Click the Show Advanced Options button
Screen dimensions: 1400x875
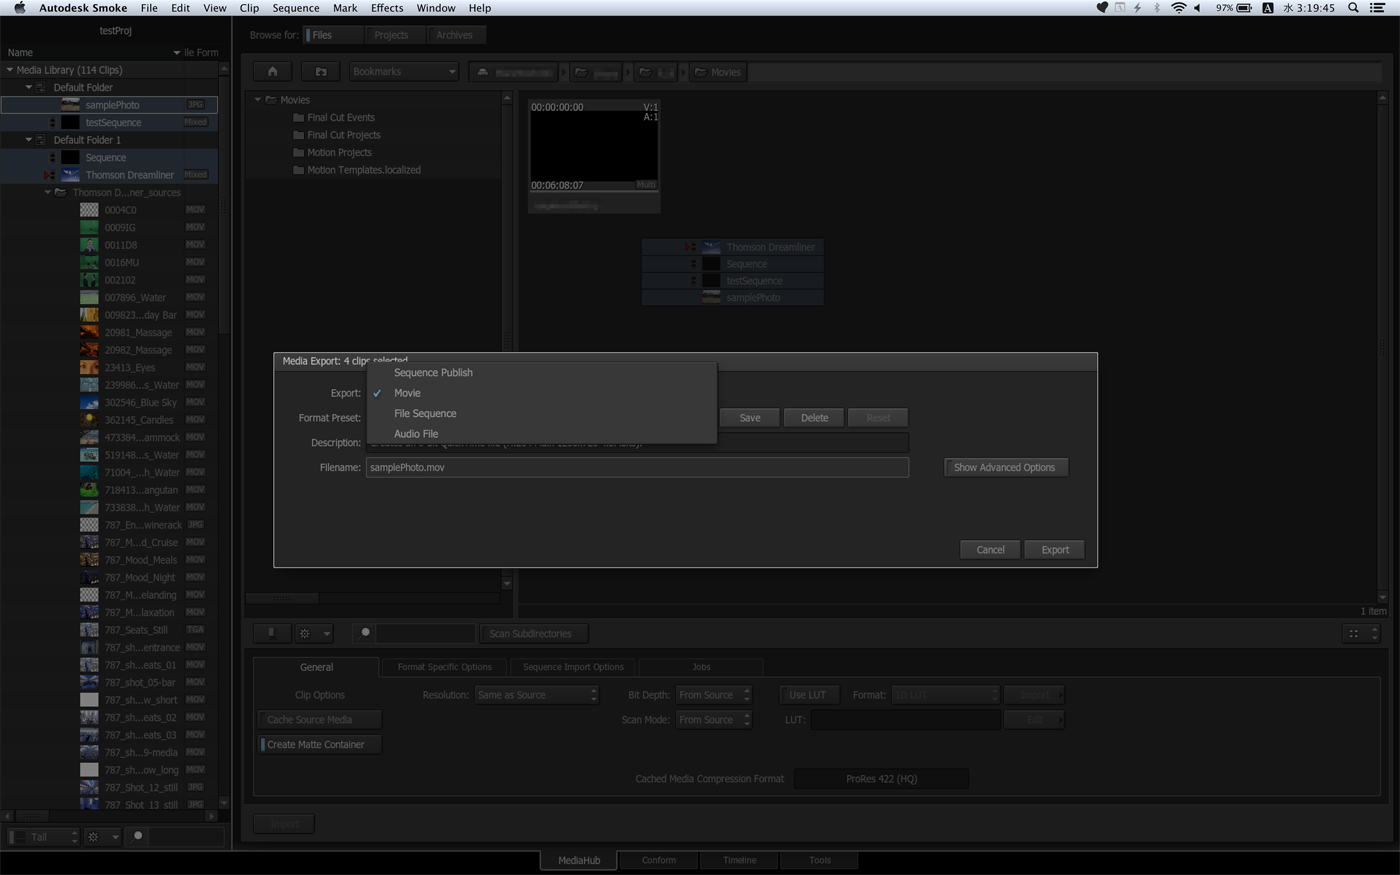[x=1005, y=467]
